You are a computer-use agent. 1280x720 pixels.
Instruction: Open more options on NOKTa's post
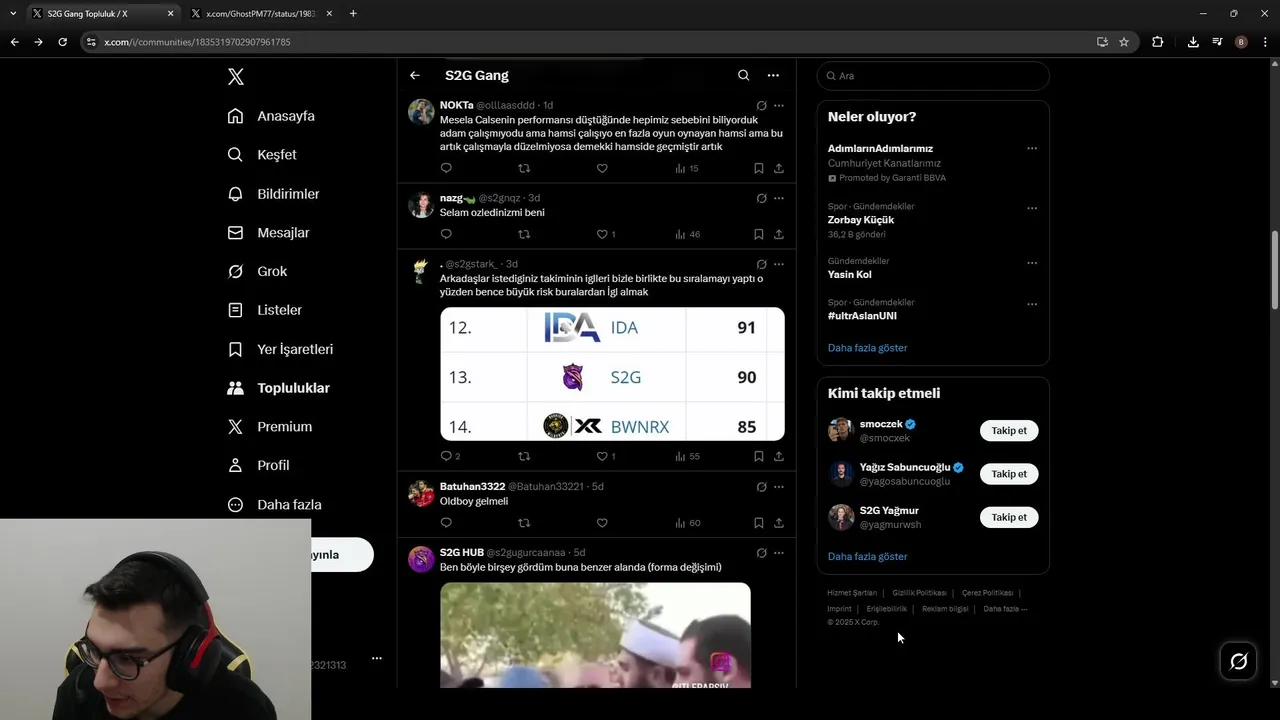coord(779,105)
